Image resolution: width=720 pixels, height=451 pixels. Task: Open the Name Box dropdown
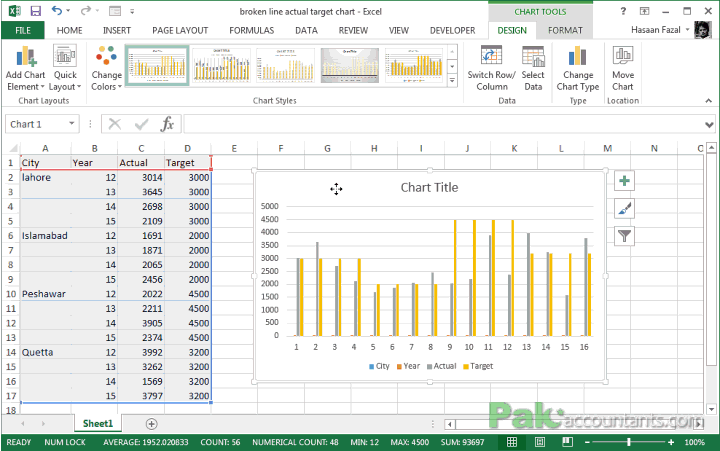[72, 124]
